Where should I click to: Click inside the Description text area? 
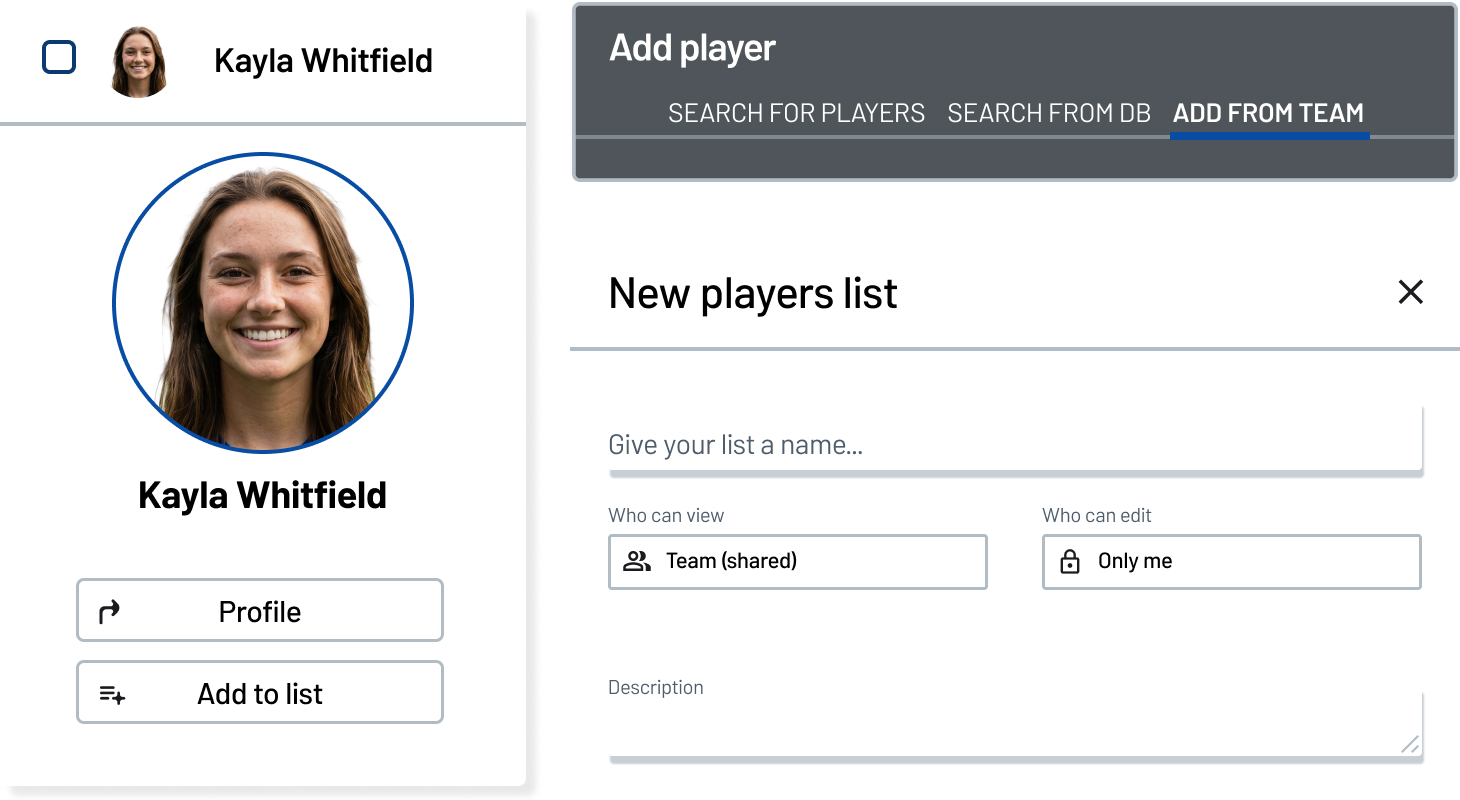[x=1015, y=725]
